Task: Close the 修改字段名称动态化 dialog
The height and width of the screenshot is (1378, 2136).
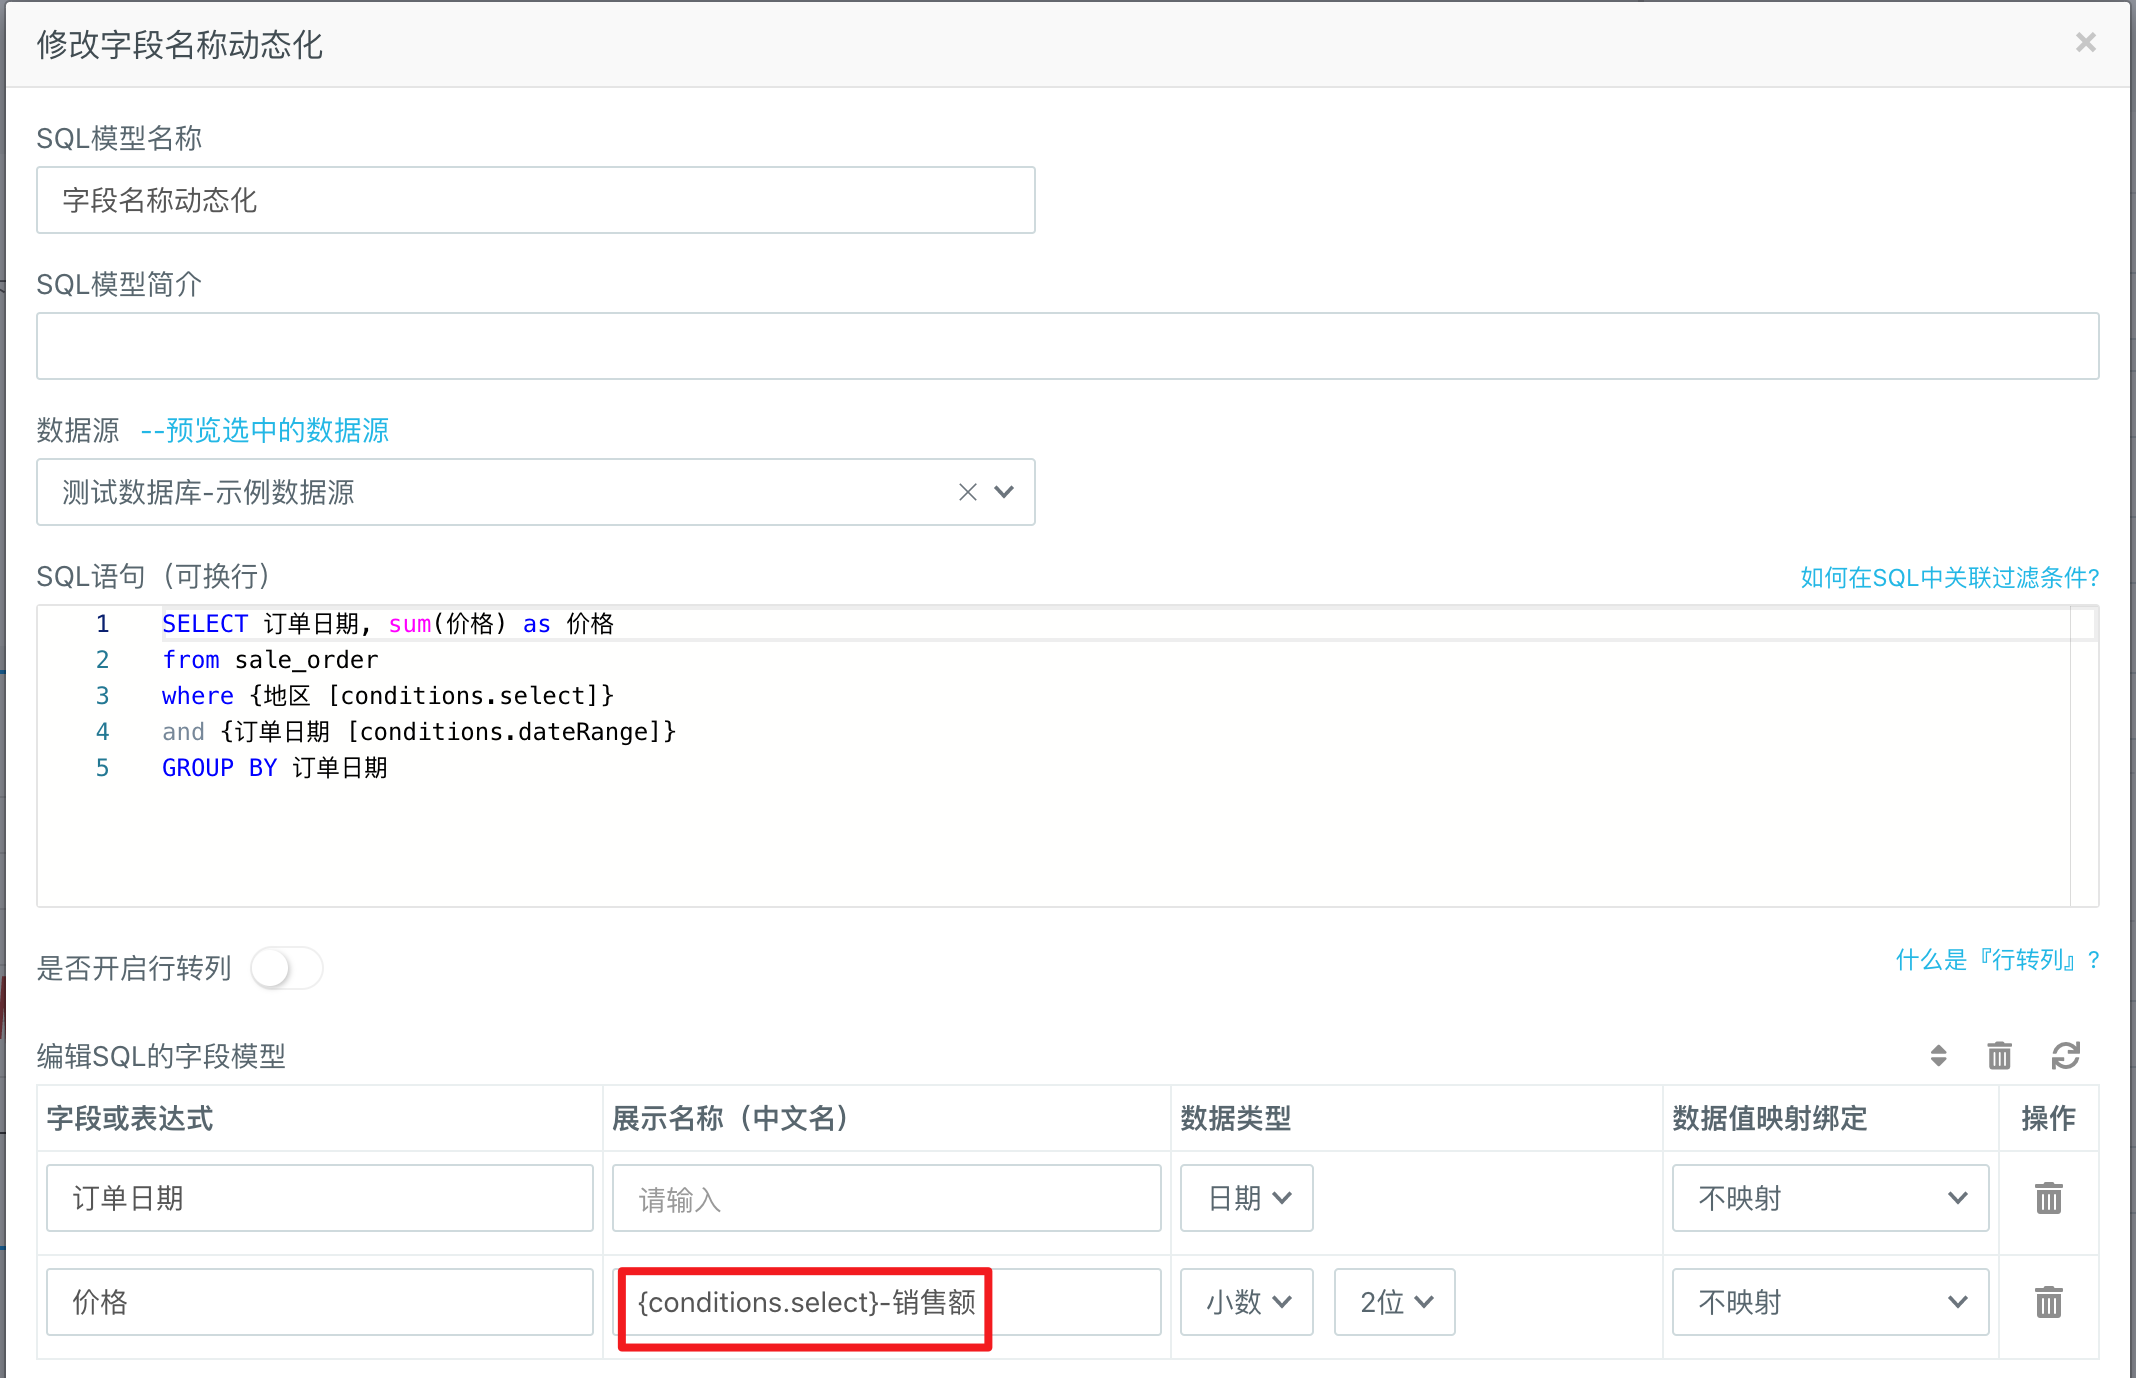Action: click(2085, 43)
